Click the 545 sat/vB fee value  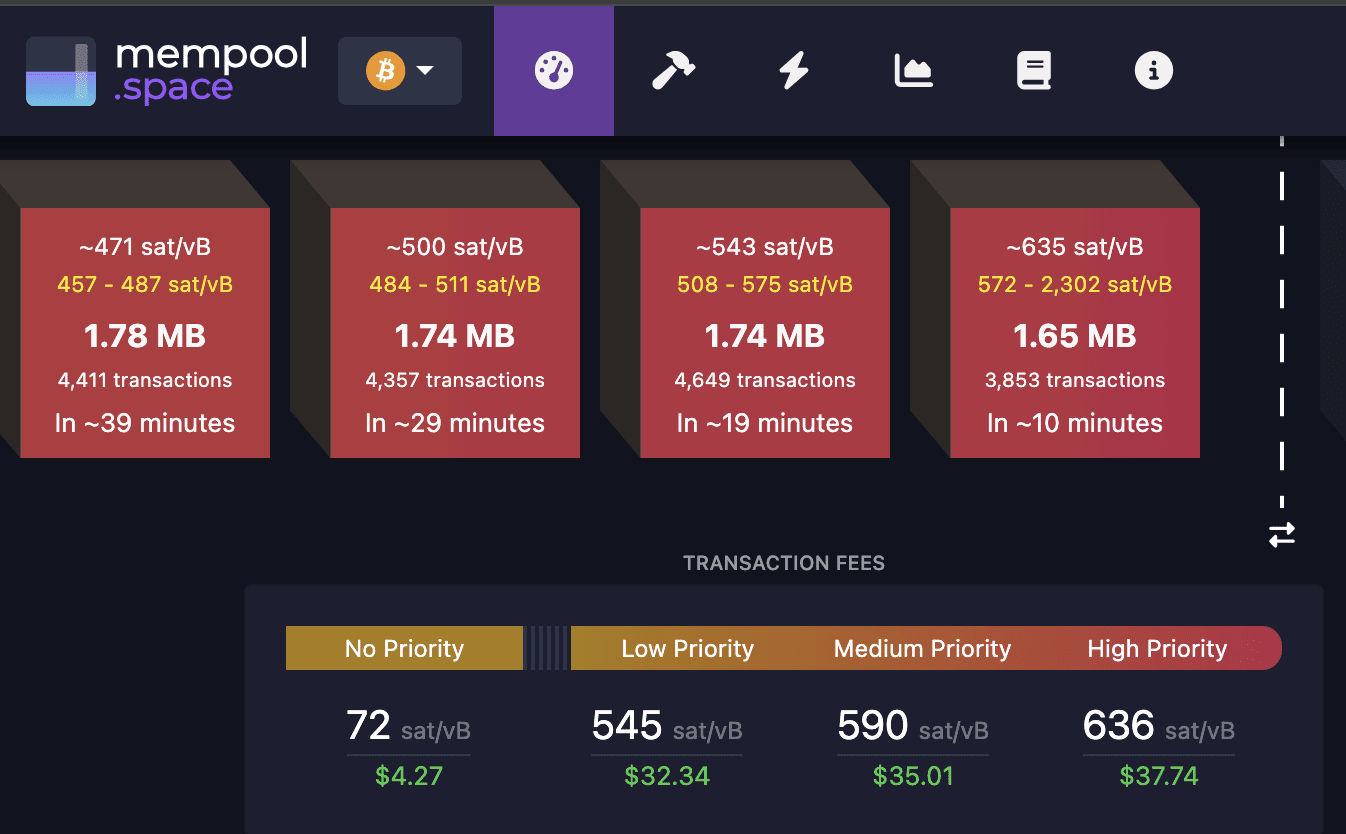point(667,727)
